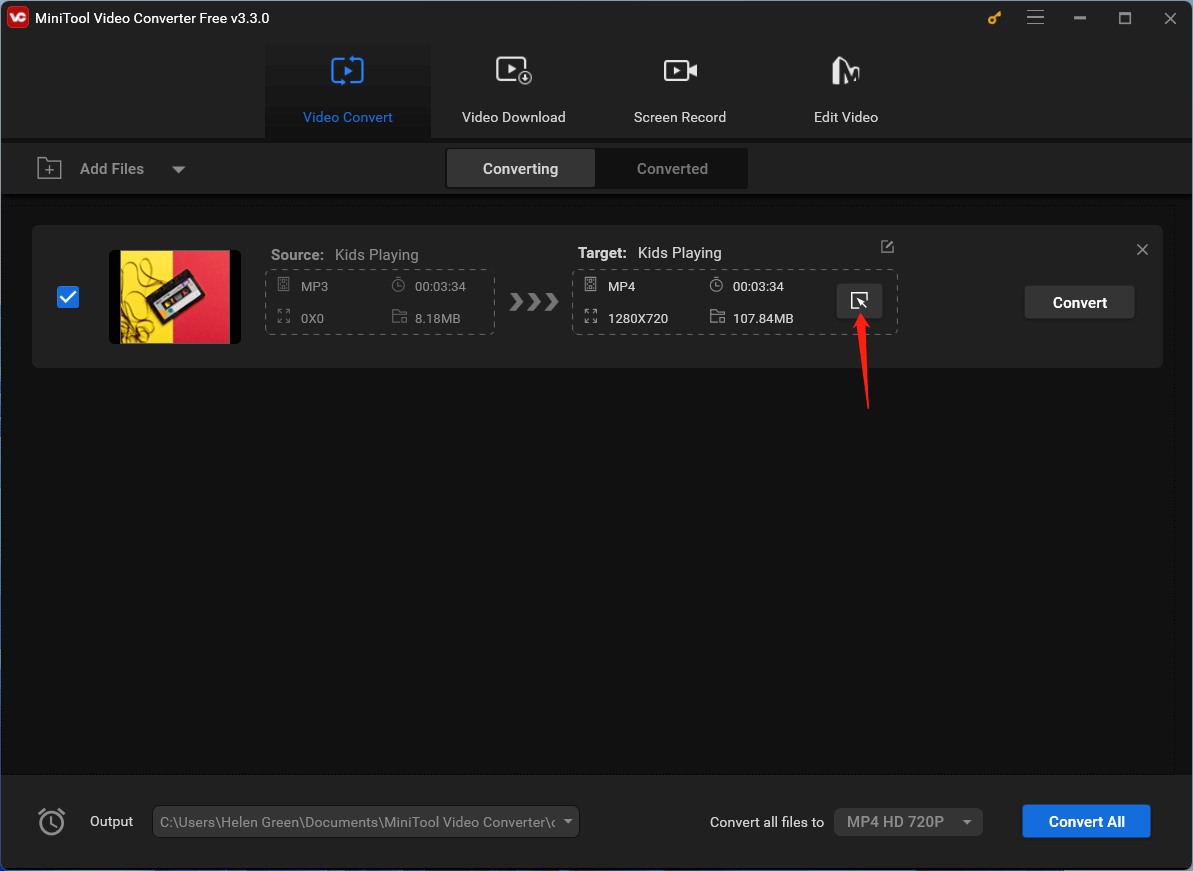
Task: Close the MiniTool Video Converter window
Action: (1170, 18)
